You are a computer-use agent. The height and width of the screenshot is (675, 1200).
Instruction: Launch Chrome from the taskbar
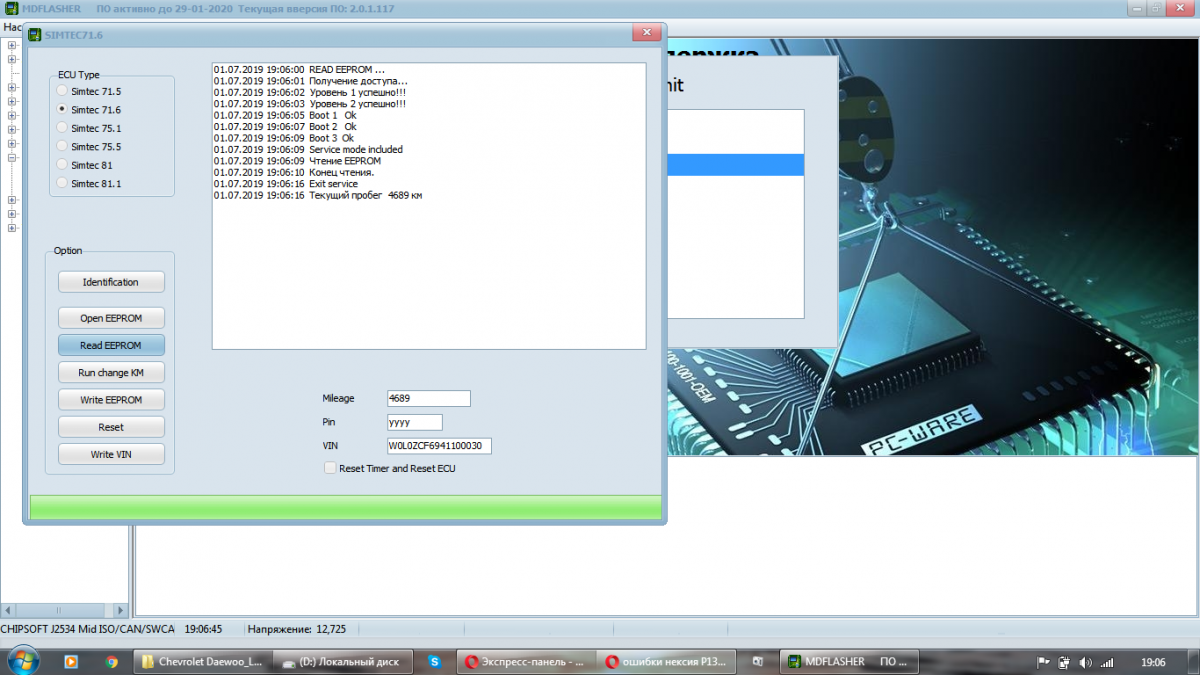(112, 661)
